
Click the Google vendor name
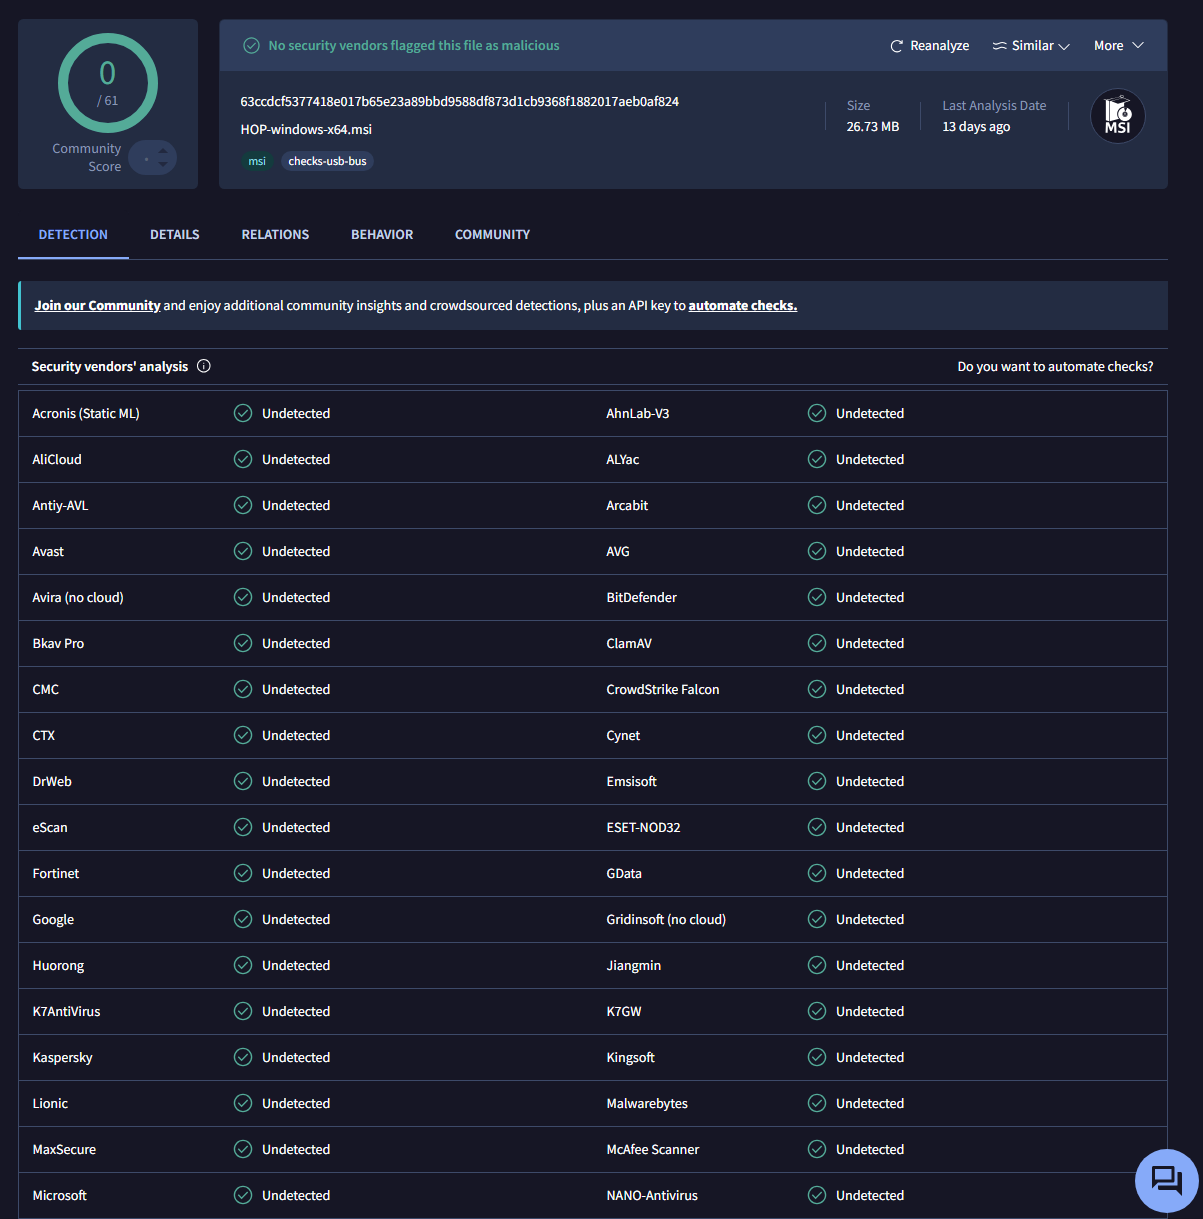pyautogui.click(x=53, y=920)
